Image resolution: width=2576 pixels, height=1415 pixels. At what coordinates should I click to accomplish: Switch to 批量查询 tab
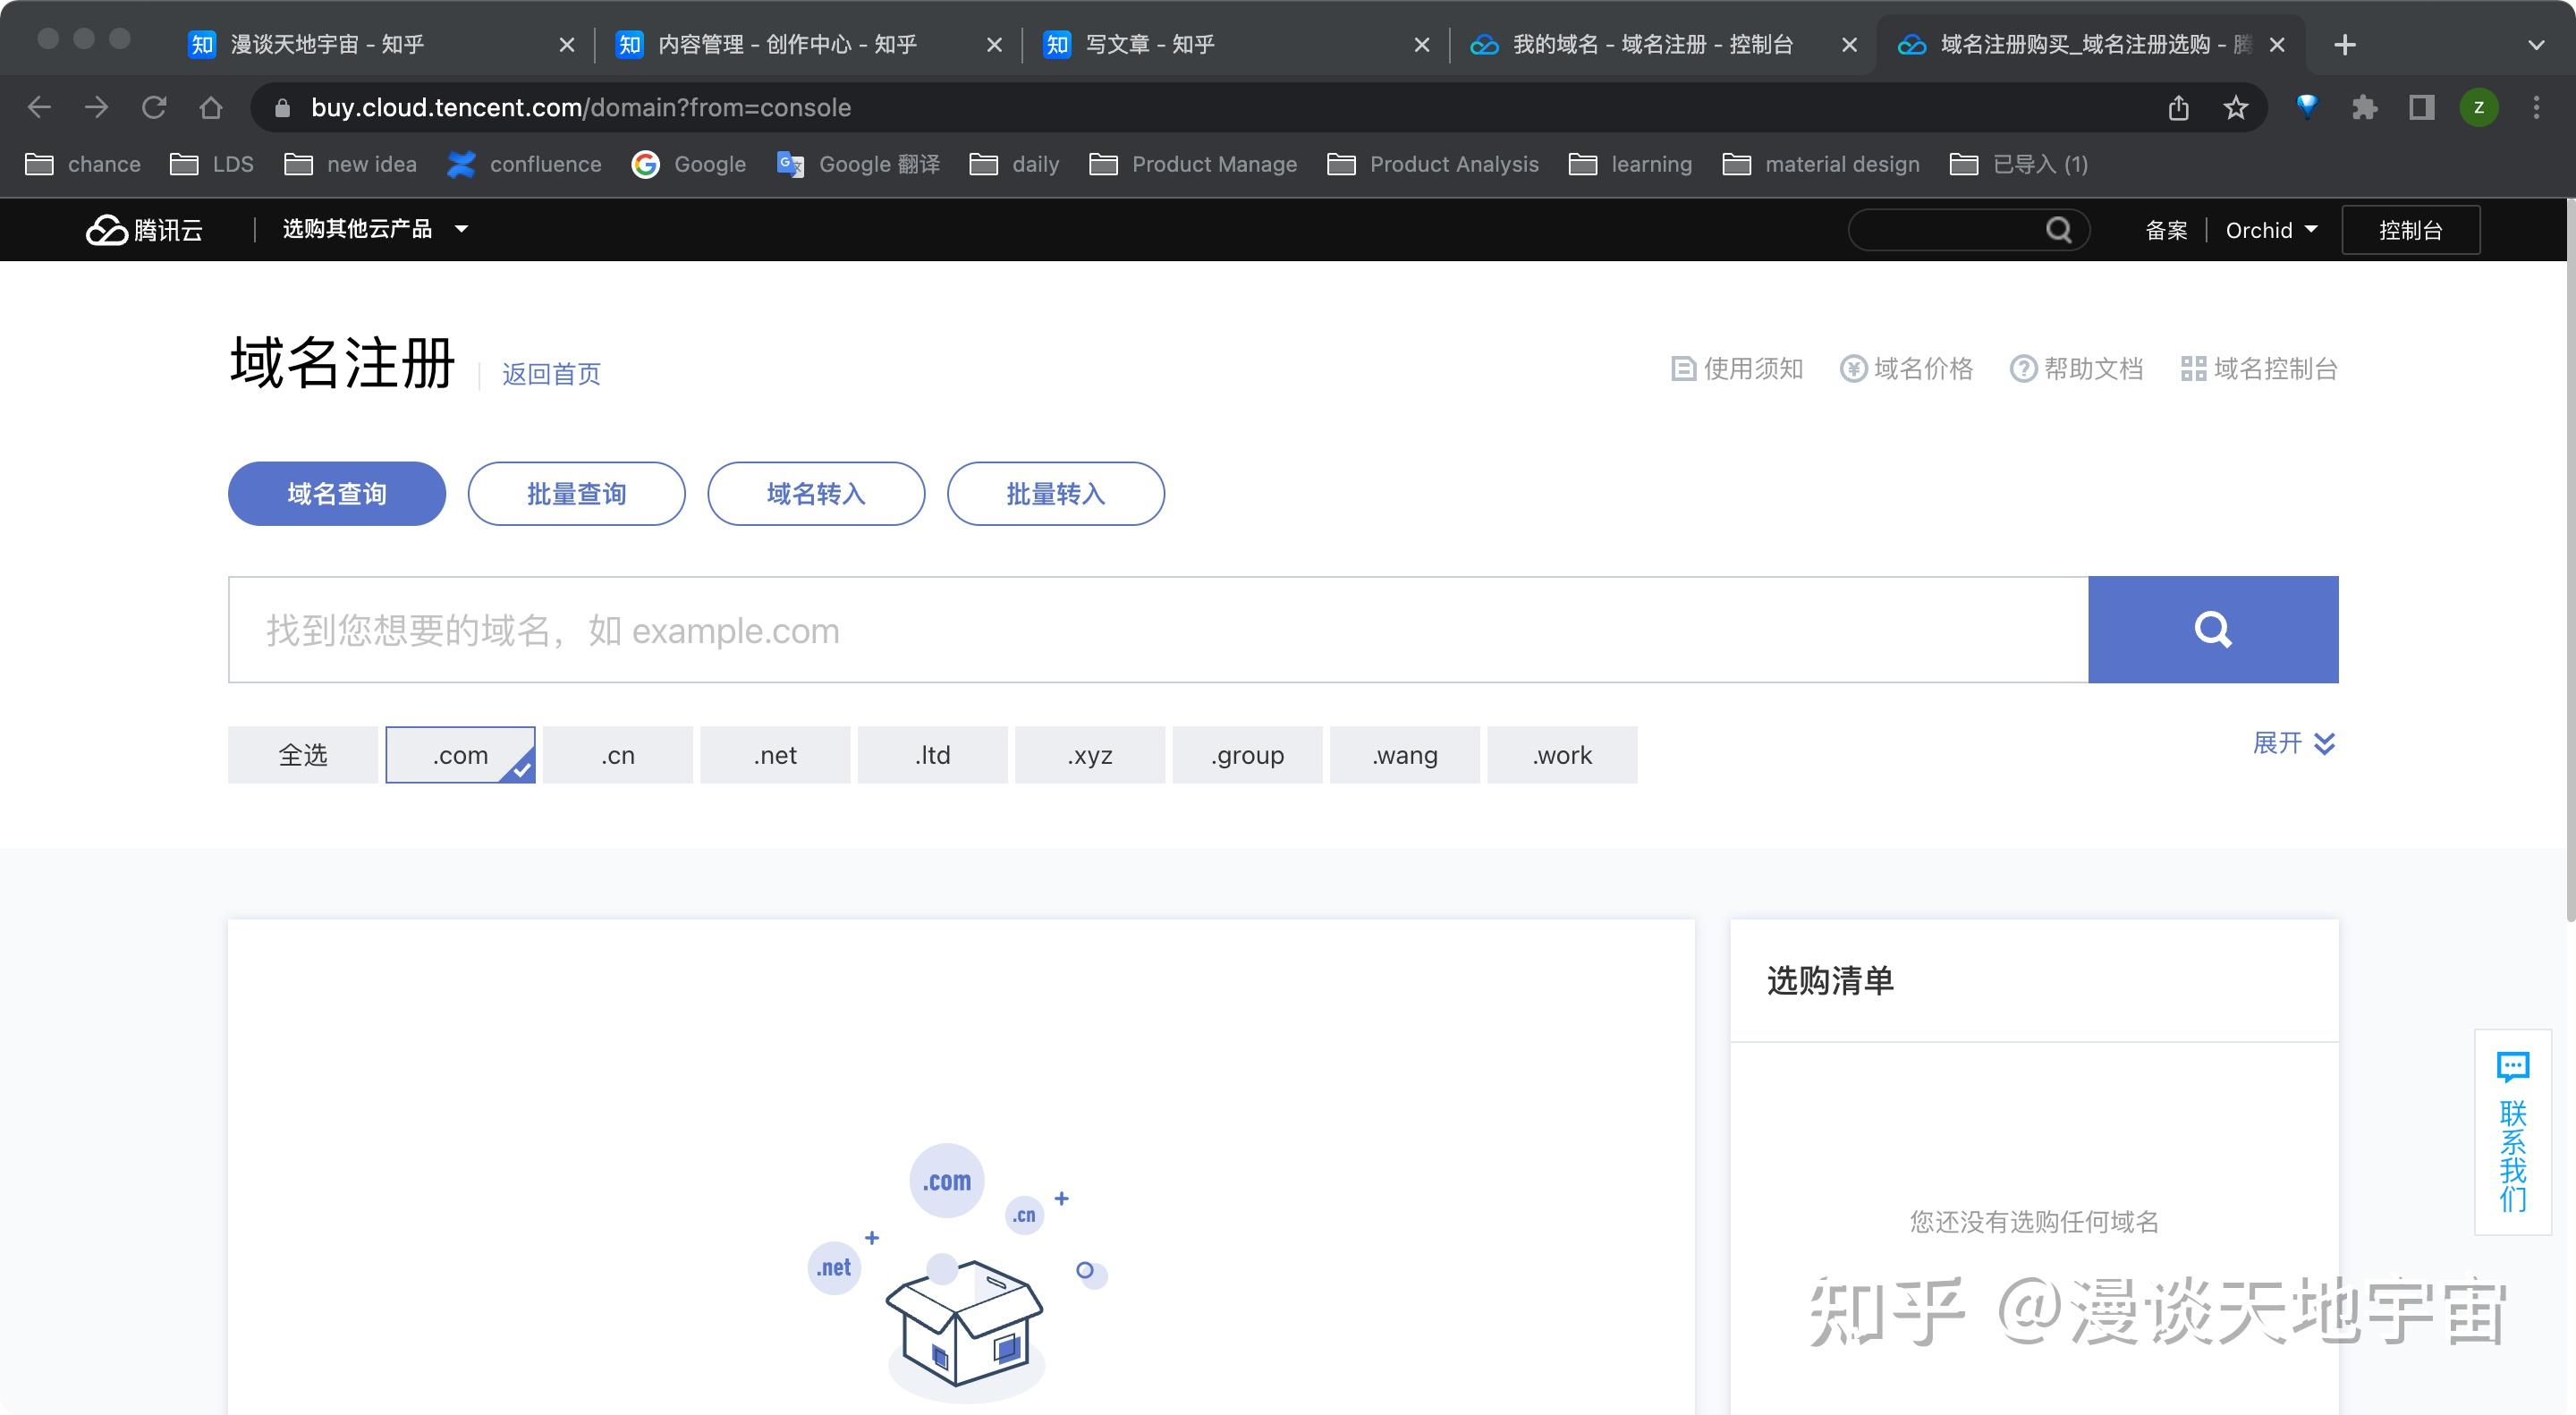pos(576,493)
